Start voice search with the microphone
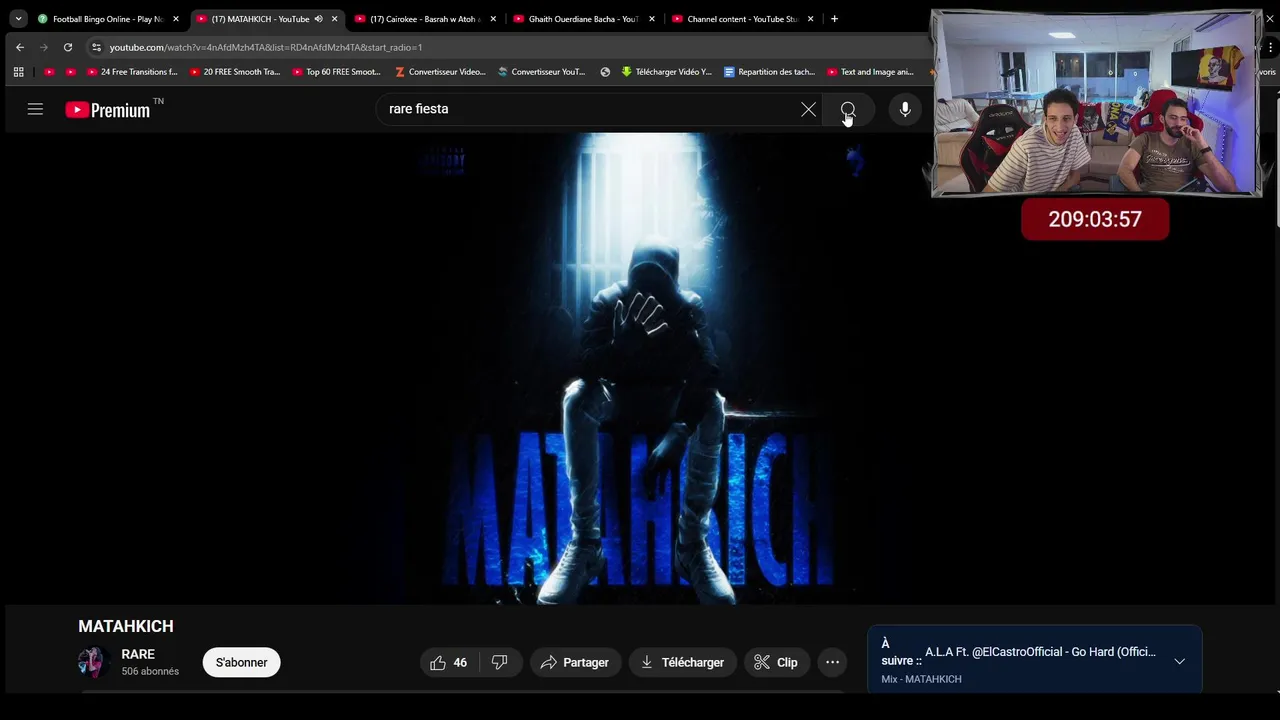The width and height of the screenshot is (1280, 720). pos(905,109)
